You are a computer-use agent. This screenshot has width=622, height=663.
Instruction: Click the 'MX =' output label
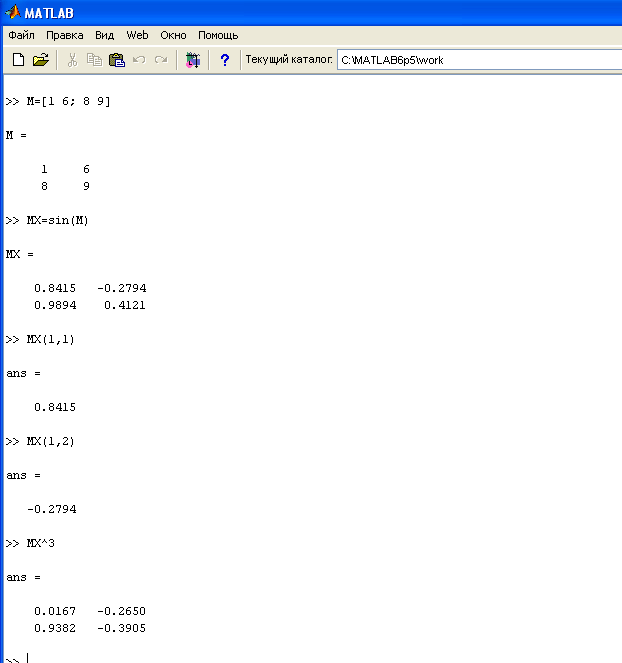(19, 254)
